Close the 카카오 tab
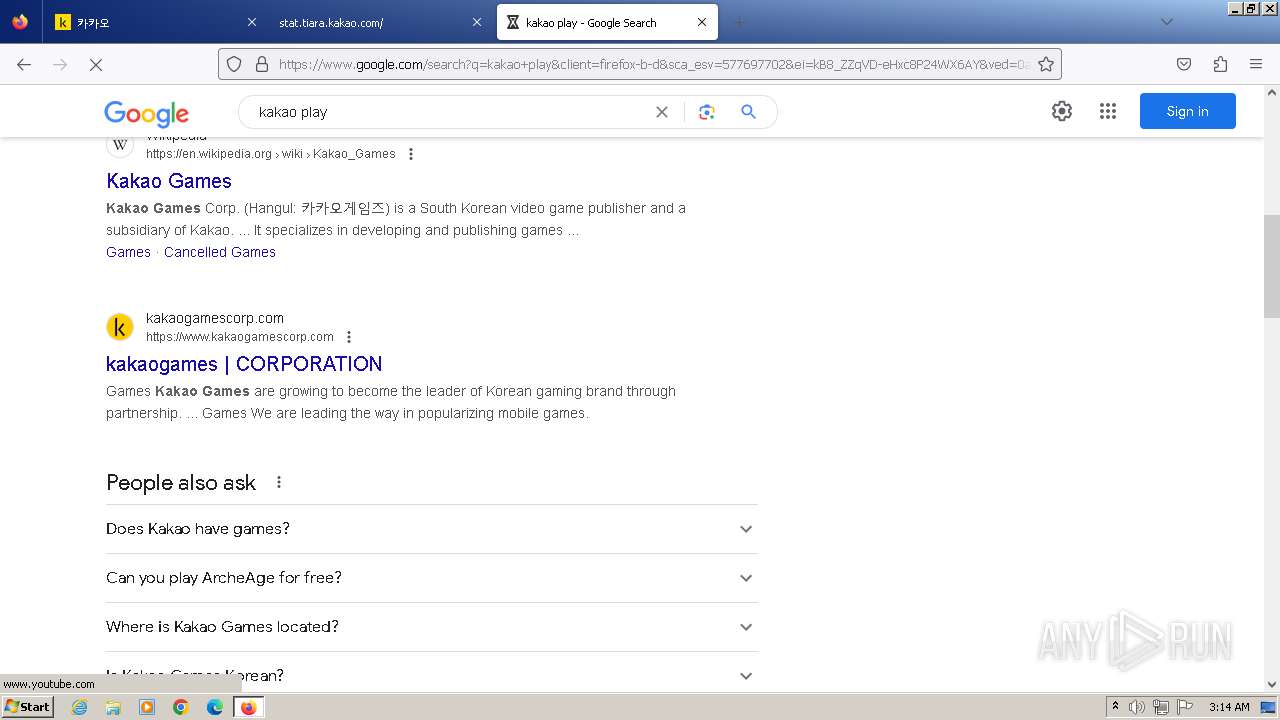Image resolution: width=1280 pixels, height=720 pixels. pyautogui.click(x=251, y=22)
